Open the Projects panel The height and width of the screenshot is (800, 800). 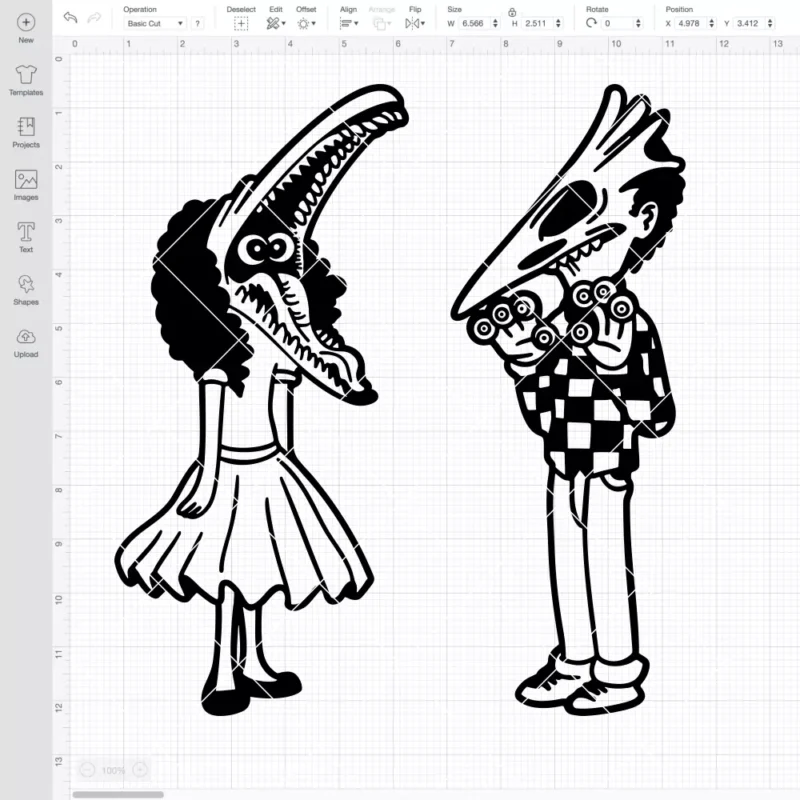pyautogui.click(x=26, y=133)
